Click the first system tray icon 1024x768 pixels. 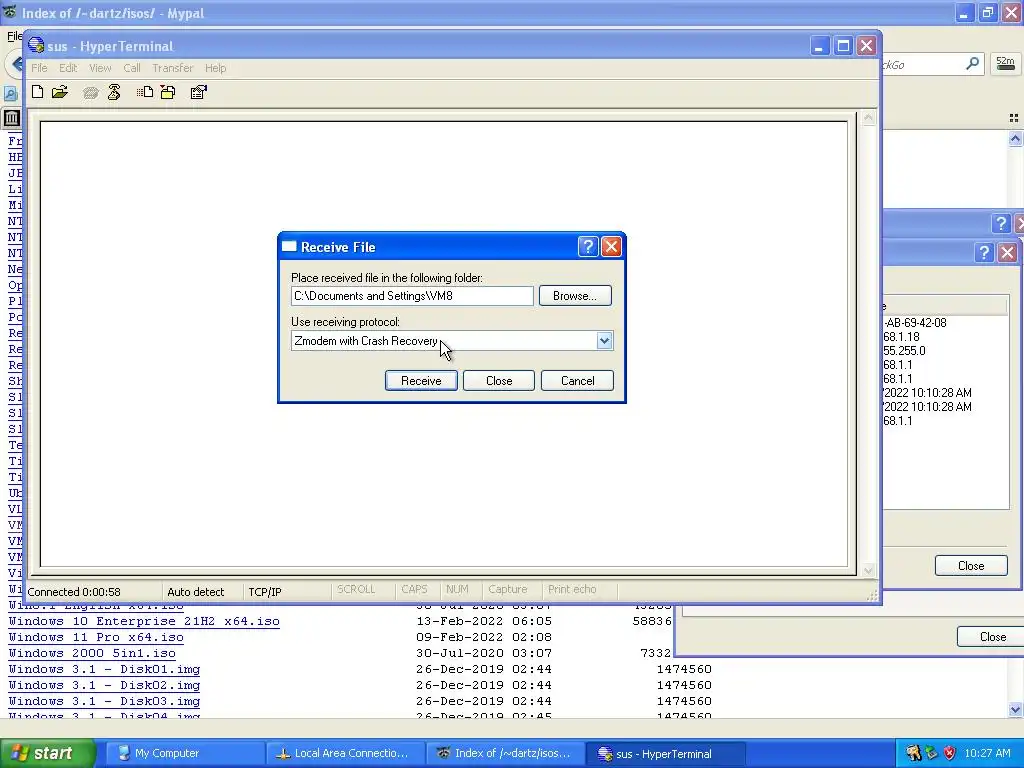[x=913, y=753]
